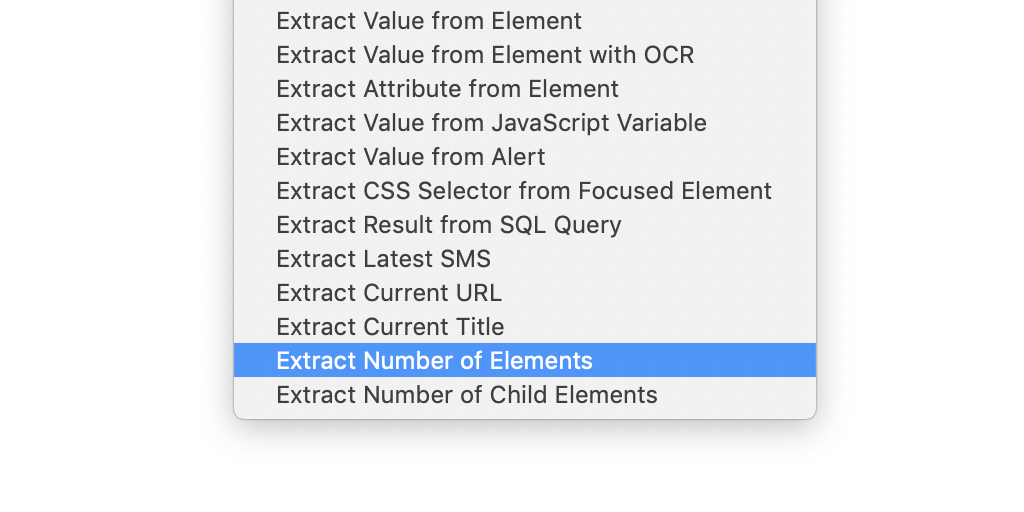The height and width of the screenshot is (512, 1024).
Task: Select the Current URL extraction entry
Action: coord(525,293)
